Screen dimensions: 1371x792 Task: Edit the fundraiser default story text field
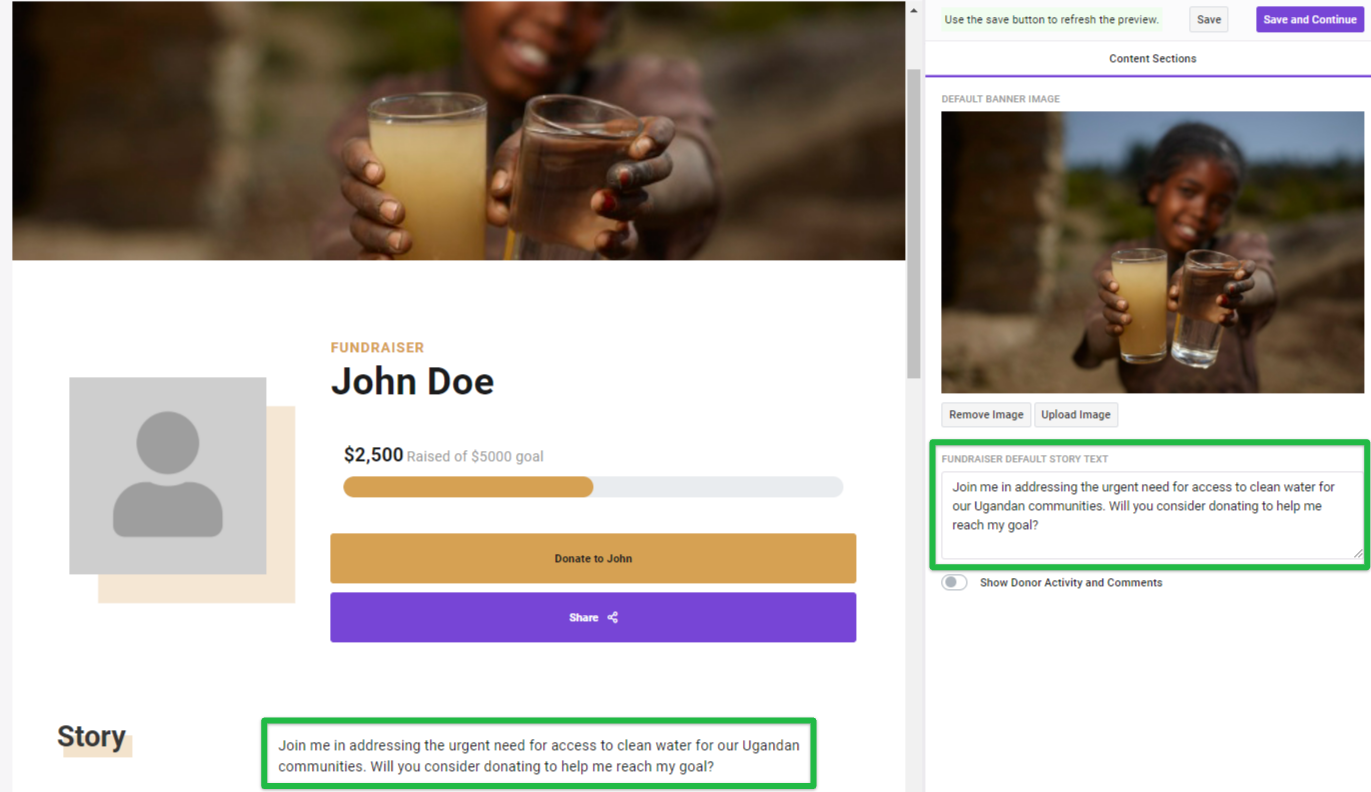(1152, 515)
